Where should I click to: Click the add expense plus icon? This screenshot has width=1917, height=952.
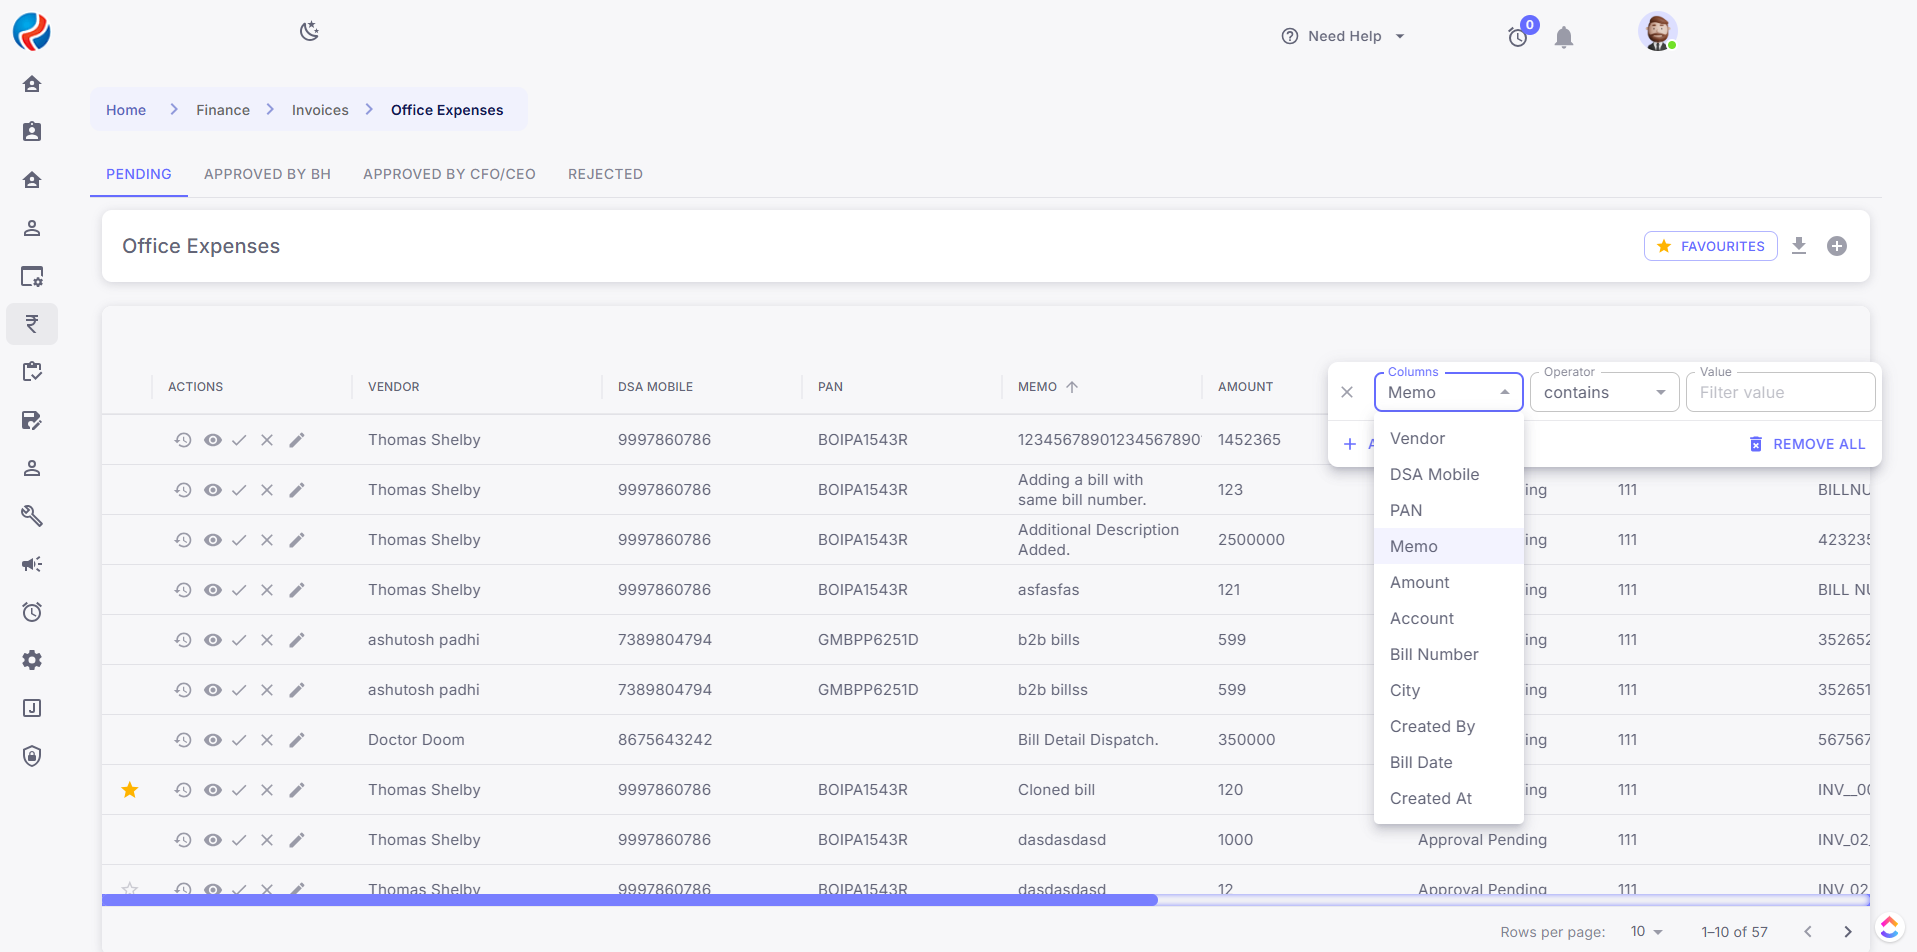pyautogui.click(x=1837, y=246)
